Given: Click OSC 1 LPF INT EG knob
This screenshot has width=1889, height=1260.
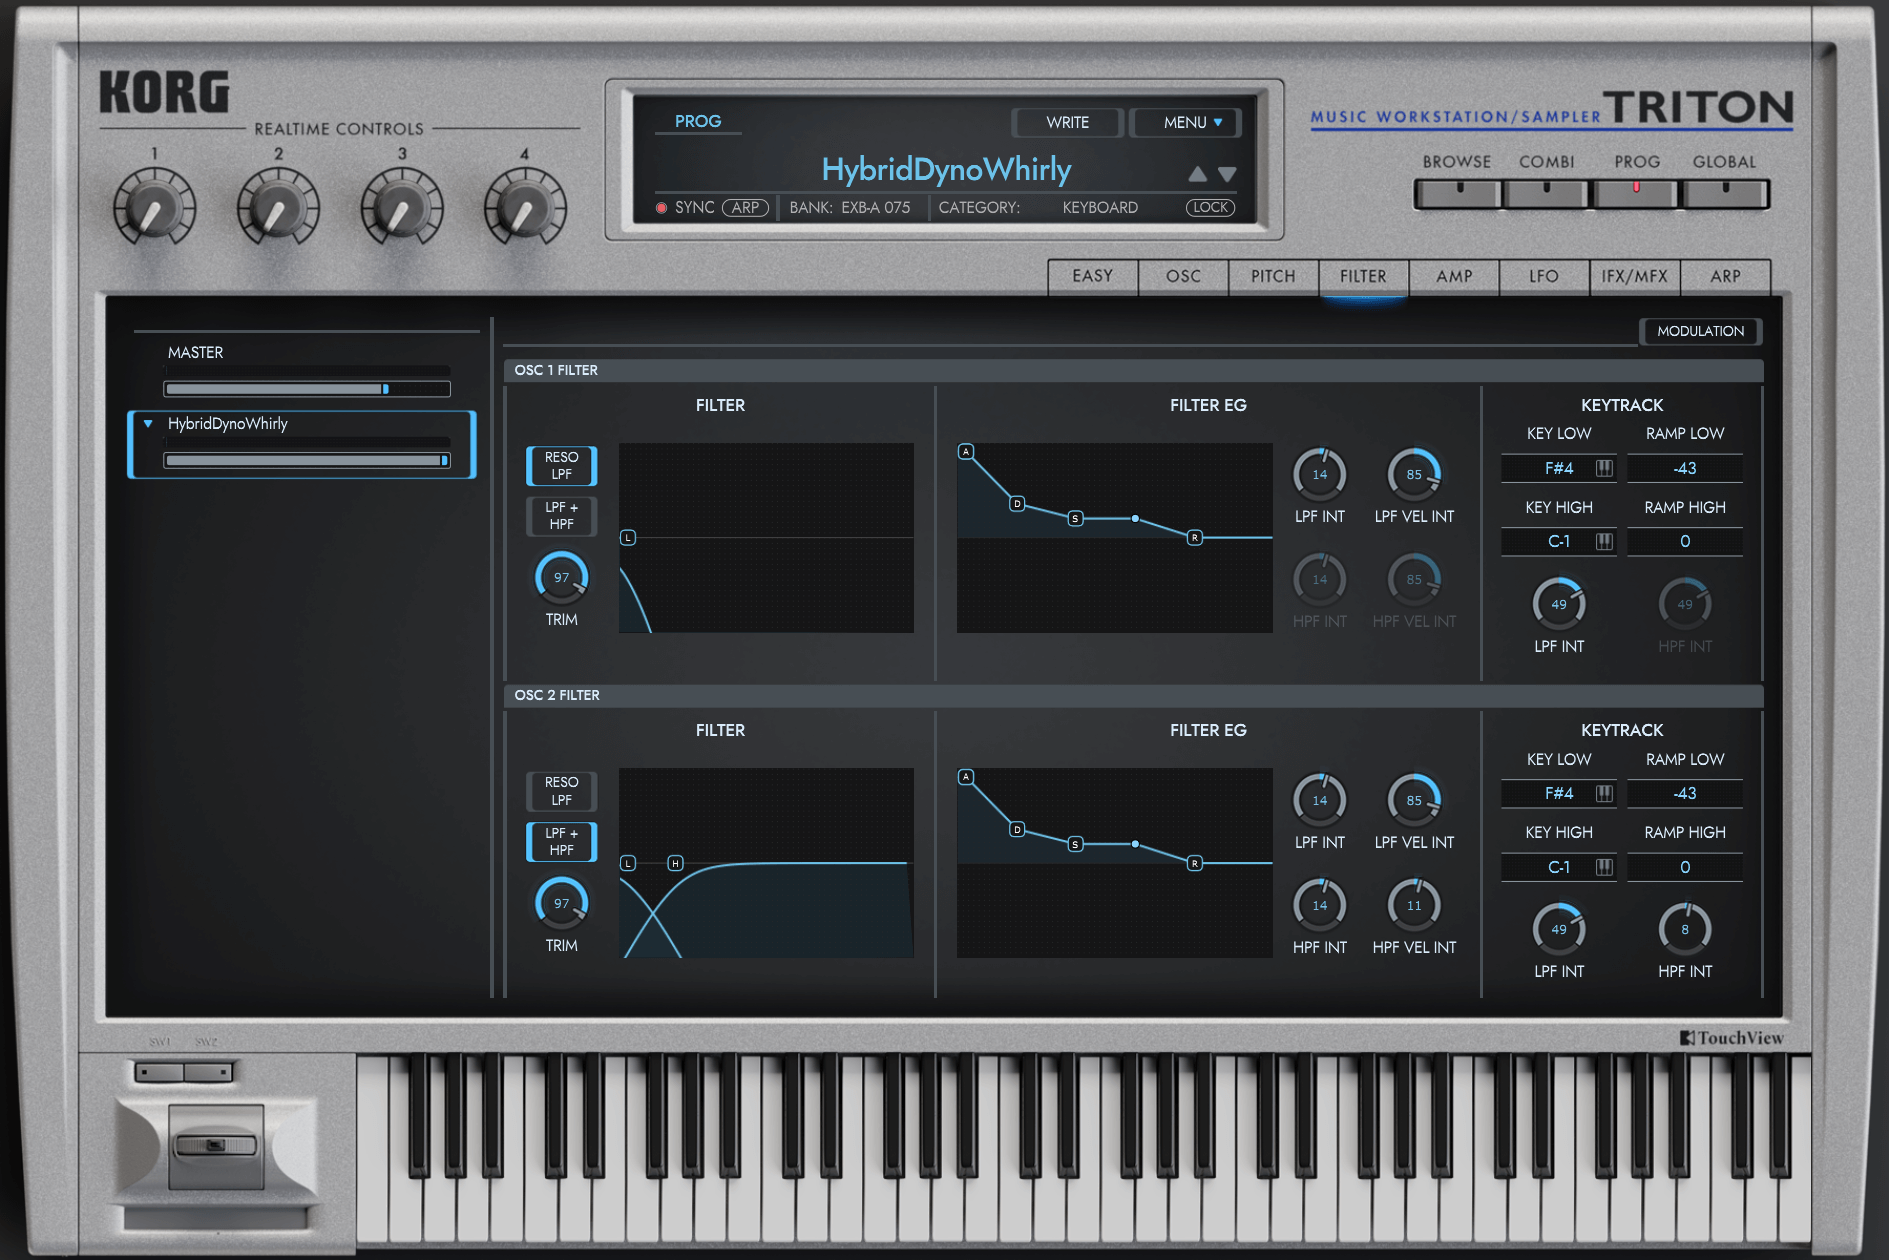Looking at the screenshot, I should pyautogui.click(x=1320, y=474).
